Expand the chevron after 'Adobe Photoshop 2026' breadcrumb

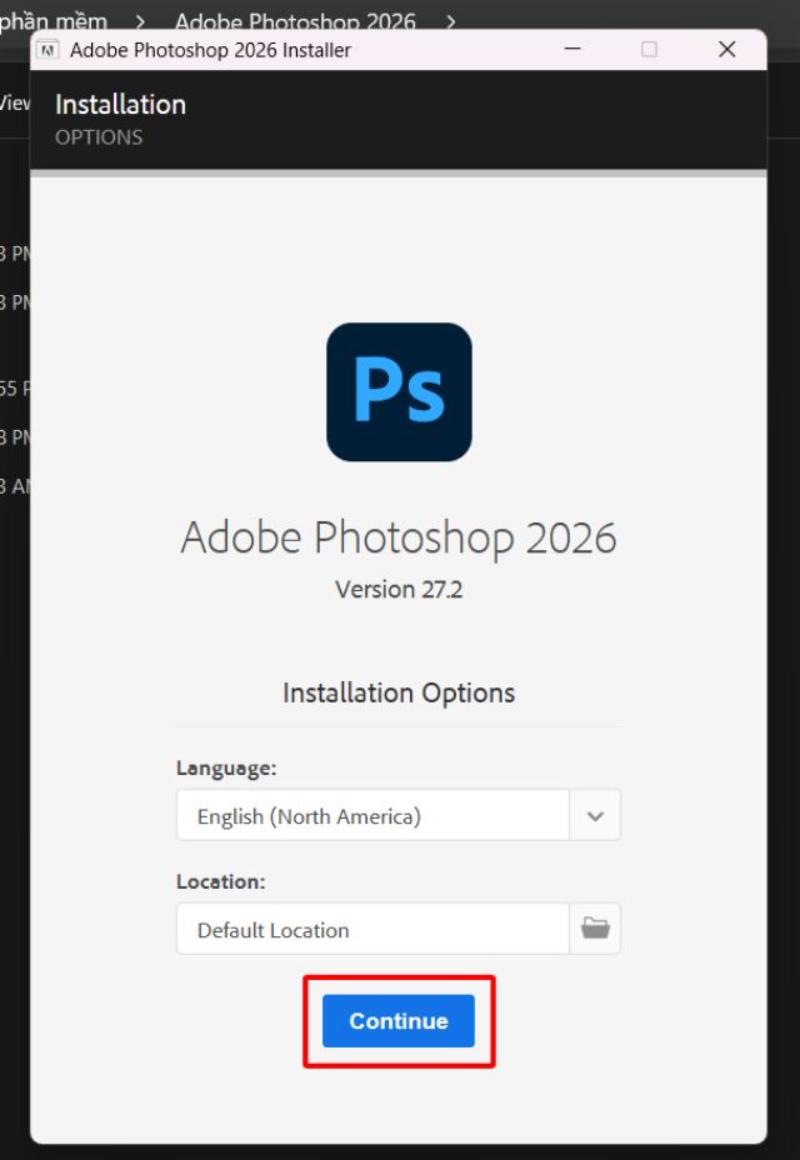click(x=451, y=20)
